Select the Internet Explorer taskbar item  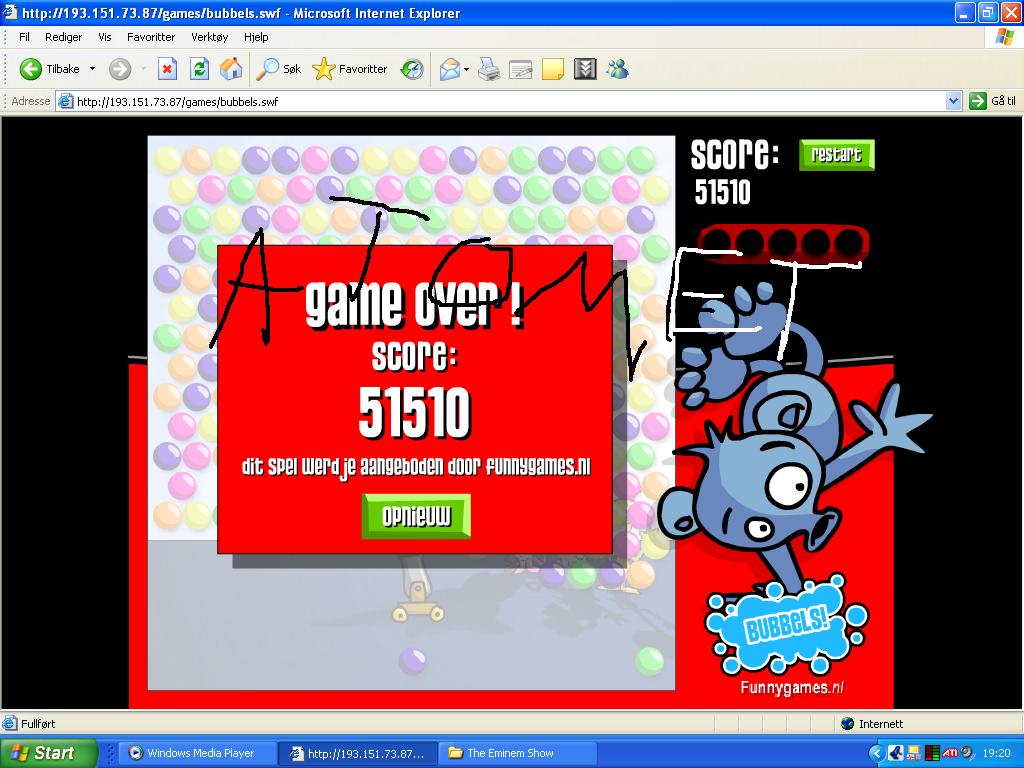(x=357, y=753)
